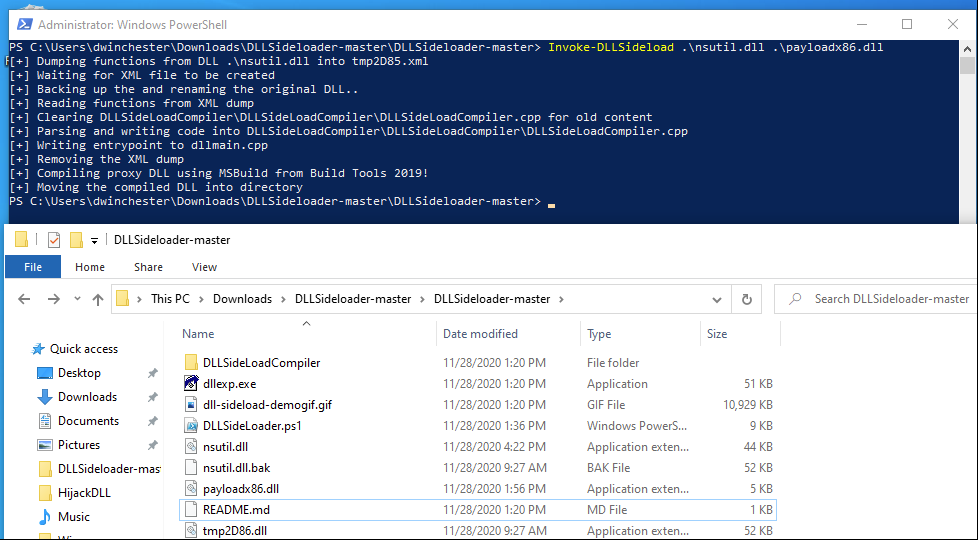This screenshot has height=540, width=978.
Task: Click the pin icon next to Desktop
Action: pos(152,373)
